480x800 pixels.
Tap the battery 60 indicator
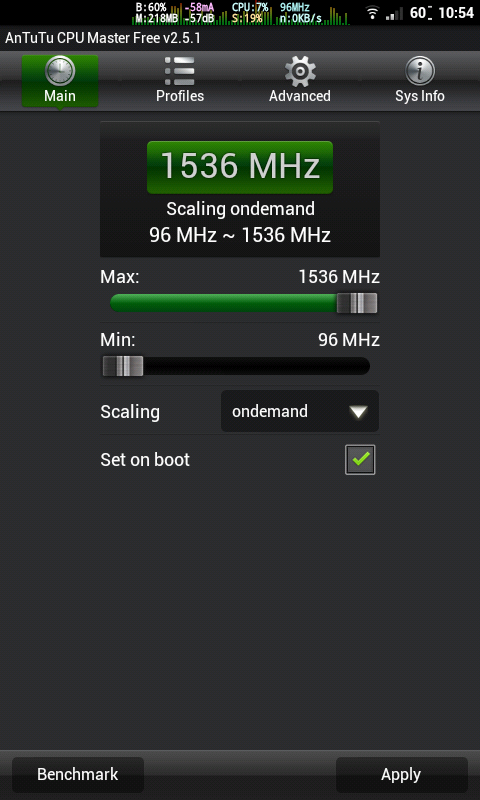421,13
